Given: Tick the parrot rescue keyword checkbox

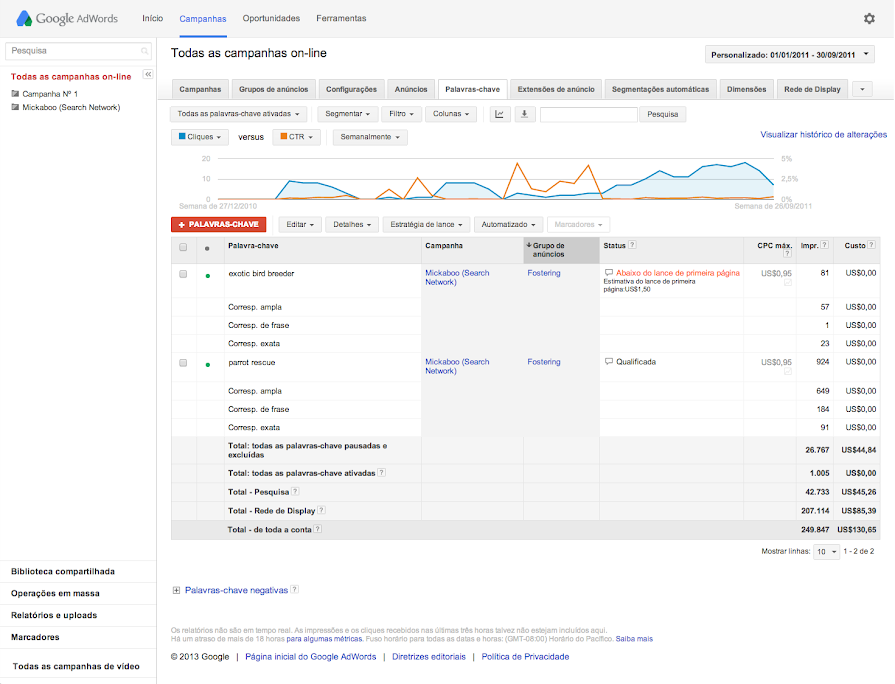Looking at the screenshot, I should click(183, 363).
